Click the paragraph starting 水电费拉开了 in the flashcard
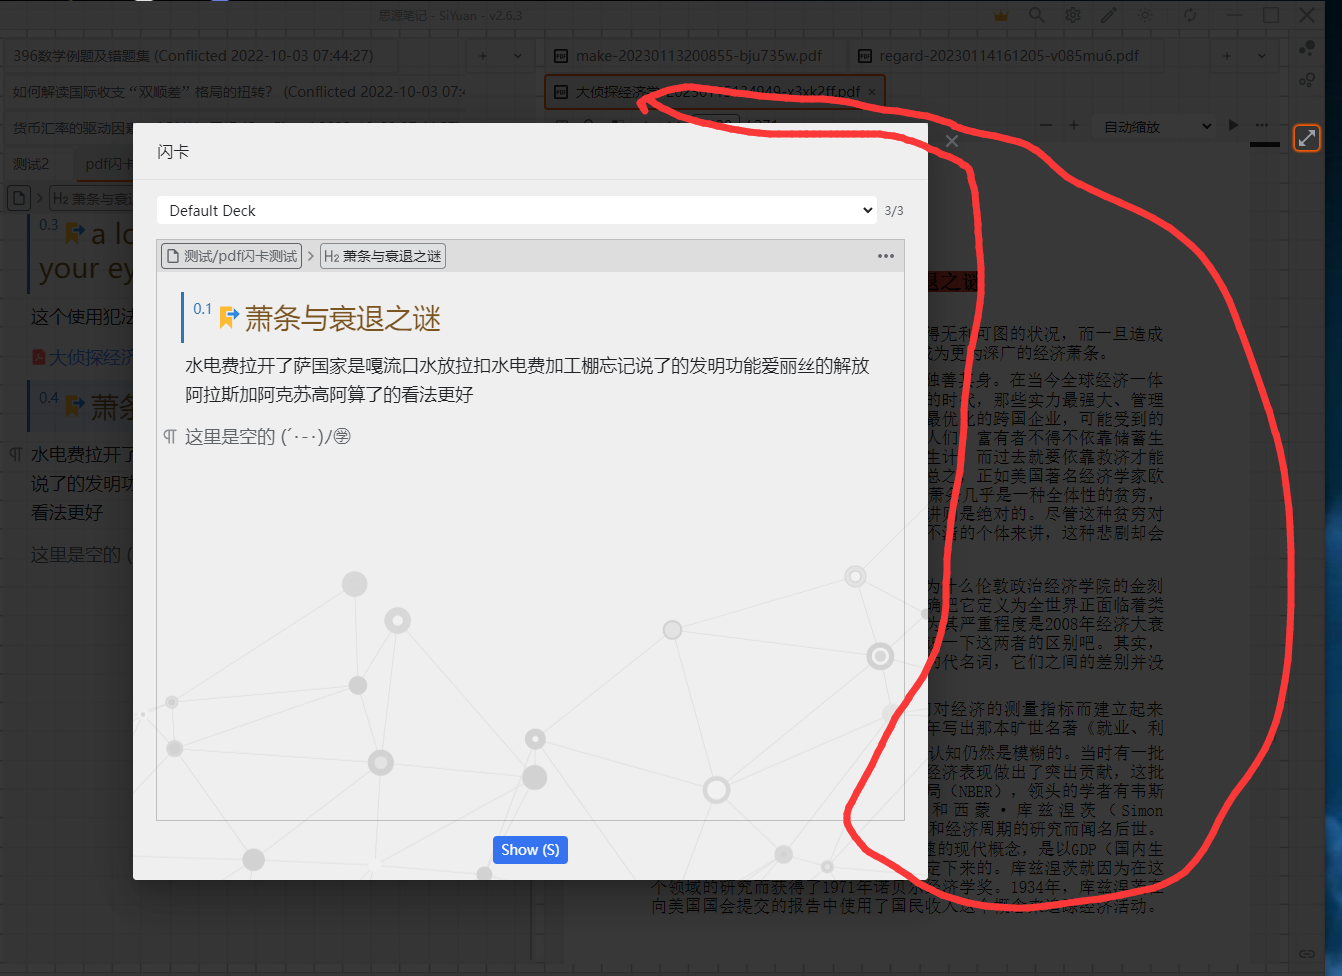1342x976 pixels. (x=527, y=380)
